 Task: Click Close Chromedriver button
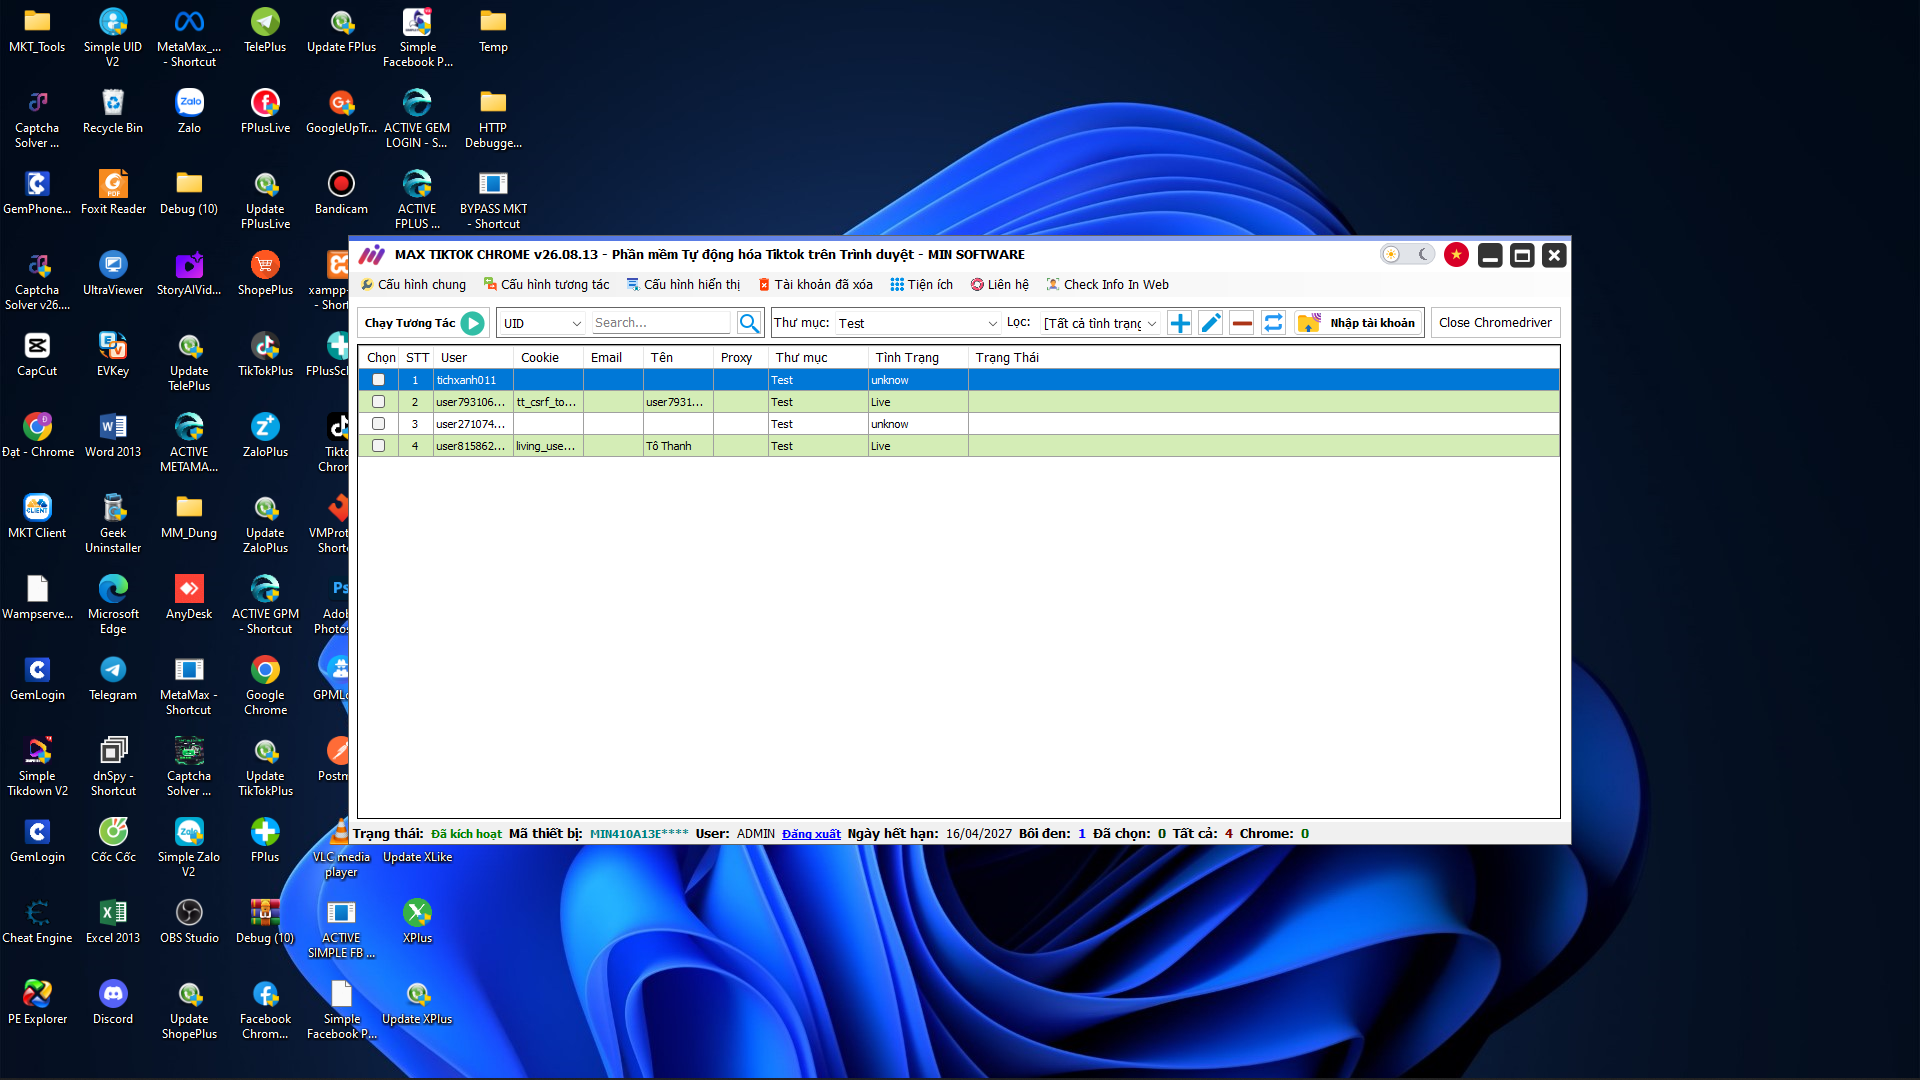click(x=1495, y=323)
